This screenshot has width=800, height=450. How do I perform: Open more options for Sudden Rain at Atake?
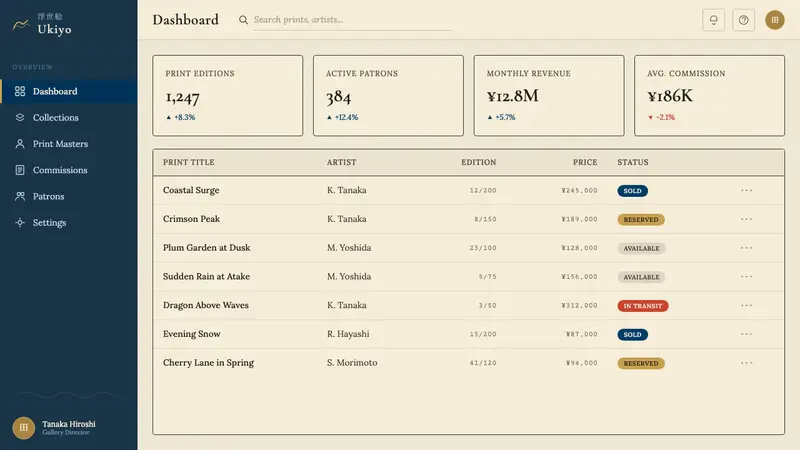[x=746, y=277]
